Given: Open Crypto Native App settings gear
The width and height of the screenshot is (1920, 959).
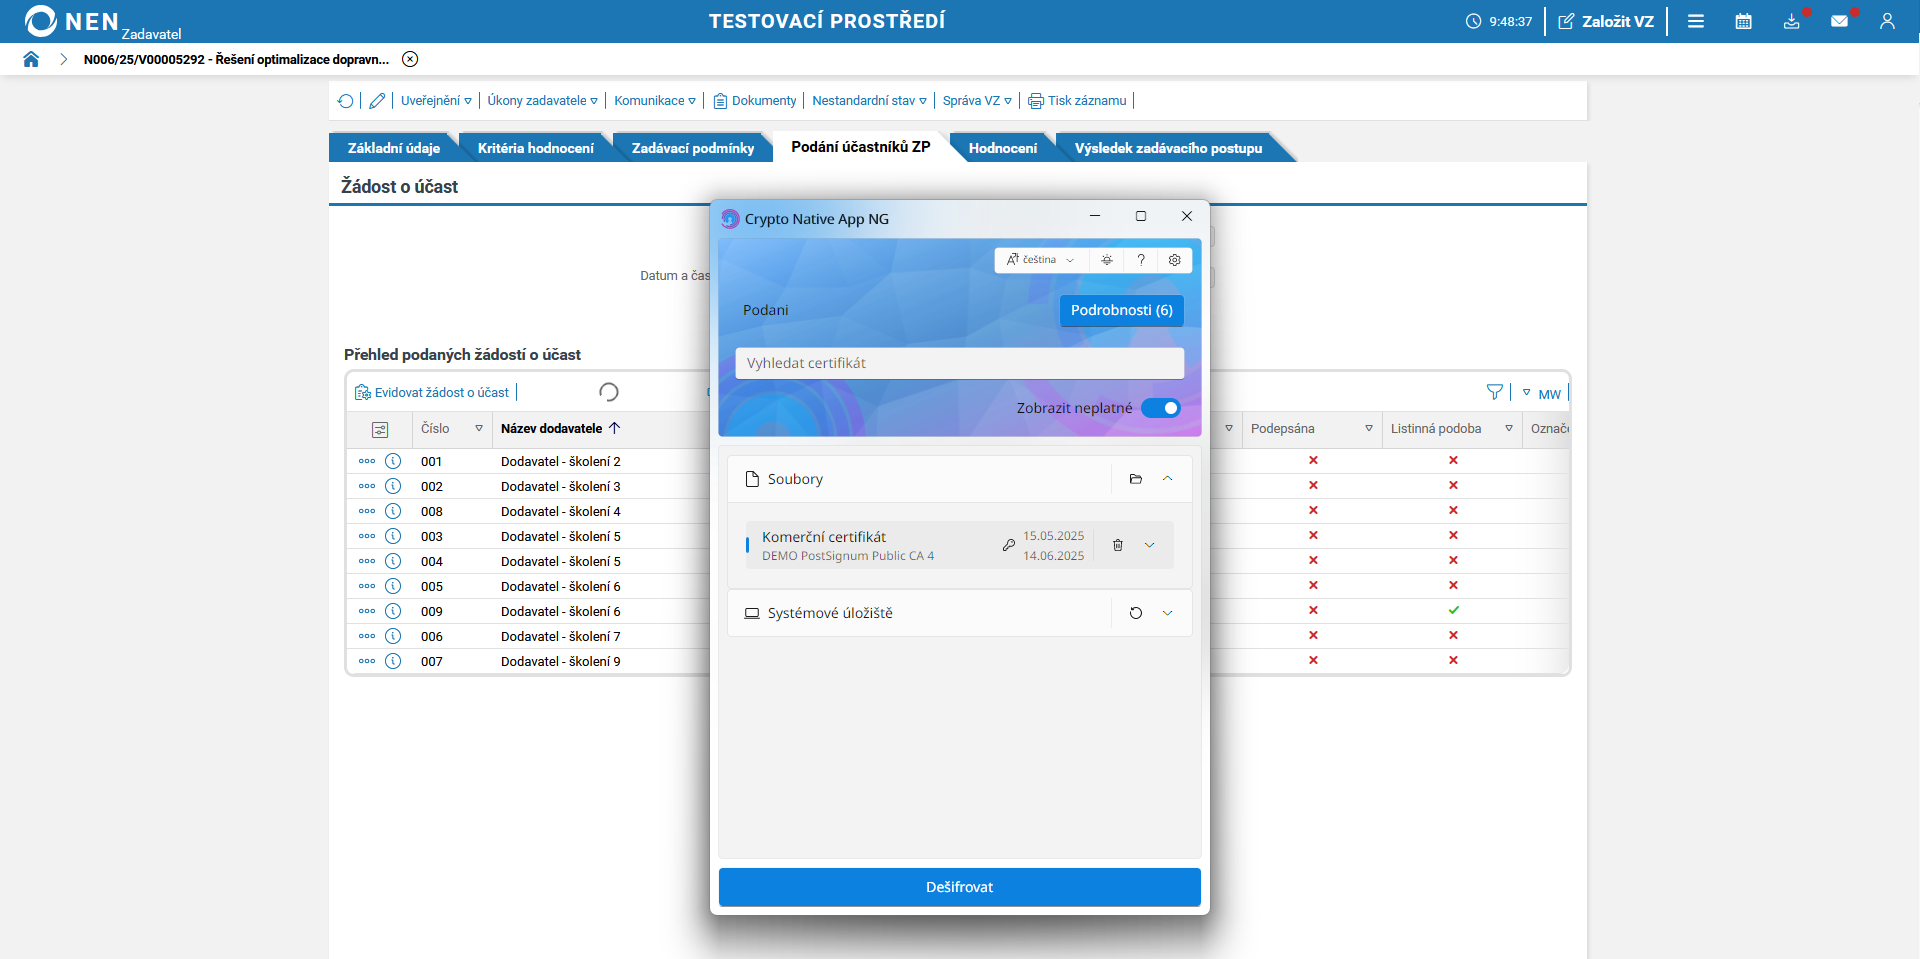Looking at the screenshot, I should pos(1175,260).
